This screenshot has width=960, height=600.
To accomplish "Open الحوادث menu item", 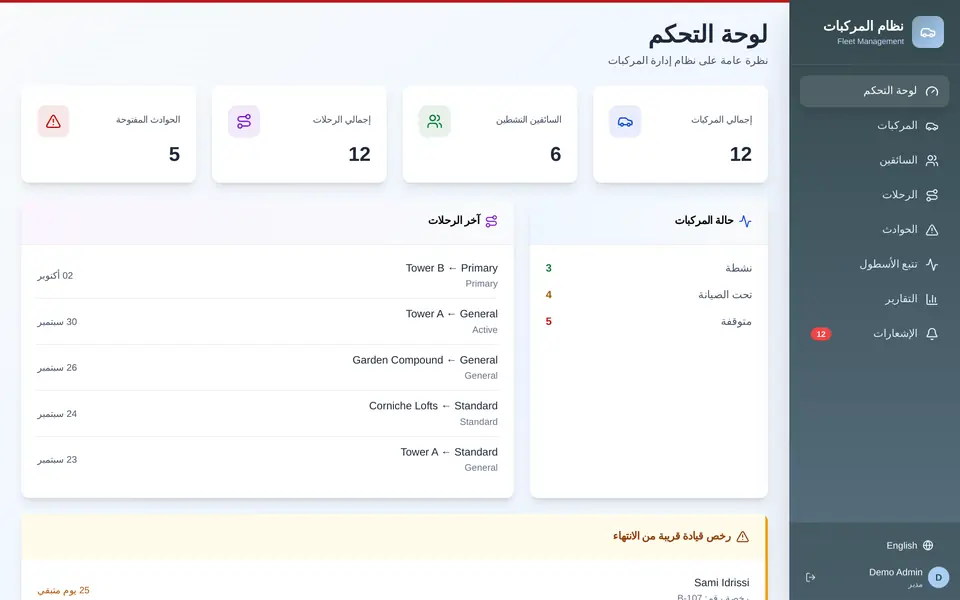I will tap(874, 230).
